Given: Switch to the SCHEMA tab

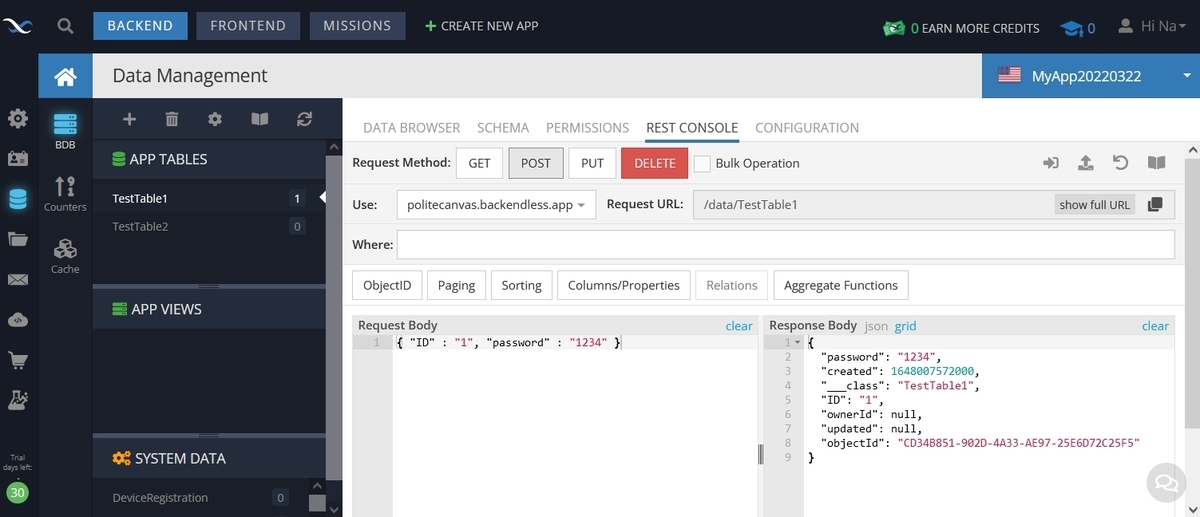Looking at the screenshot, I should coord(503,128).
